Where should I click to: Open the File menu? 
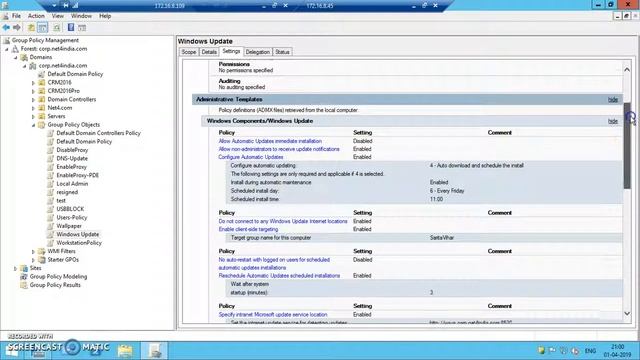[16, 16]
